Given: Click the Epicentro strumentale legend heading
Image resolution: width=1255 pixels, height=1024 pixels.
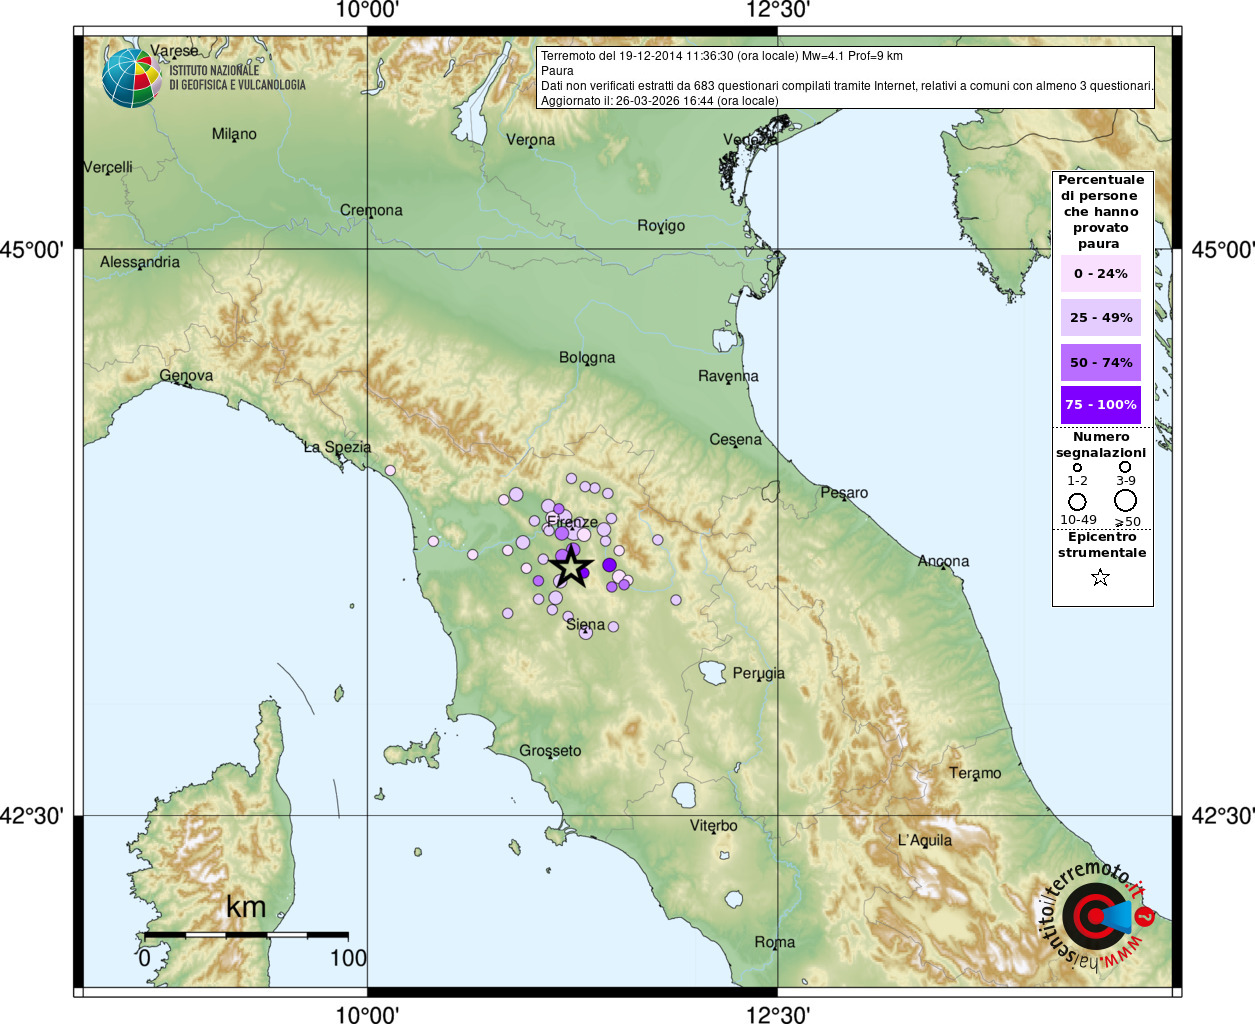Looking at the screenshot, I should point(1102,545).
